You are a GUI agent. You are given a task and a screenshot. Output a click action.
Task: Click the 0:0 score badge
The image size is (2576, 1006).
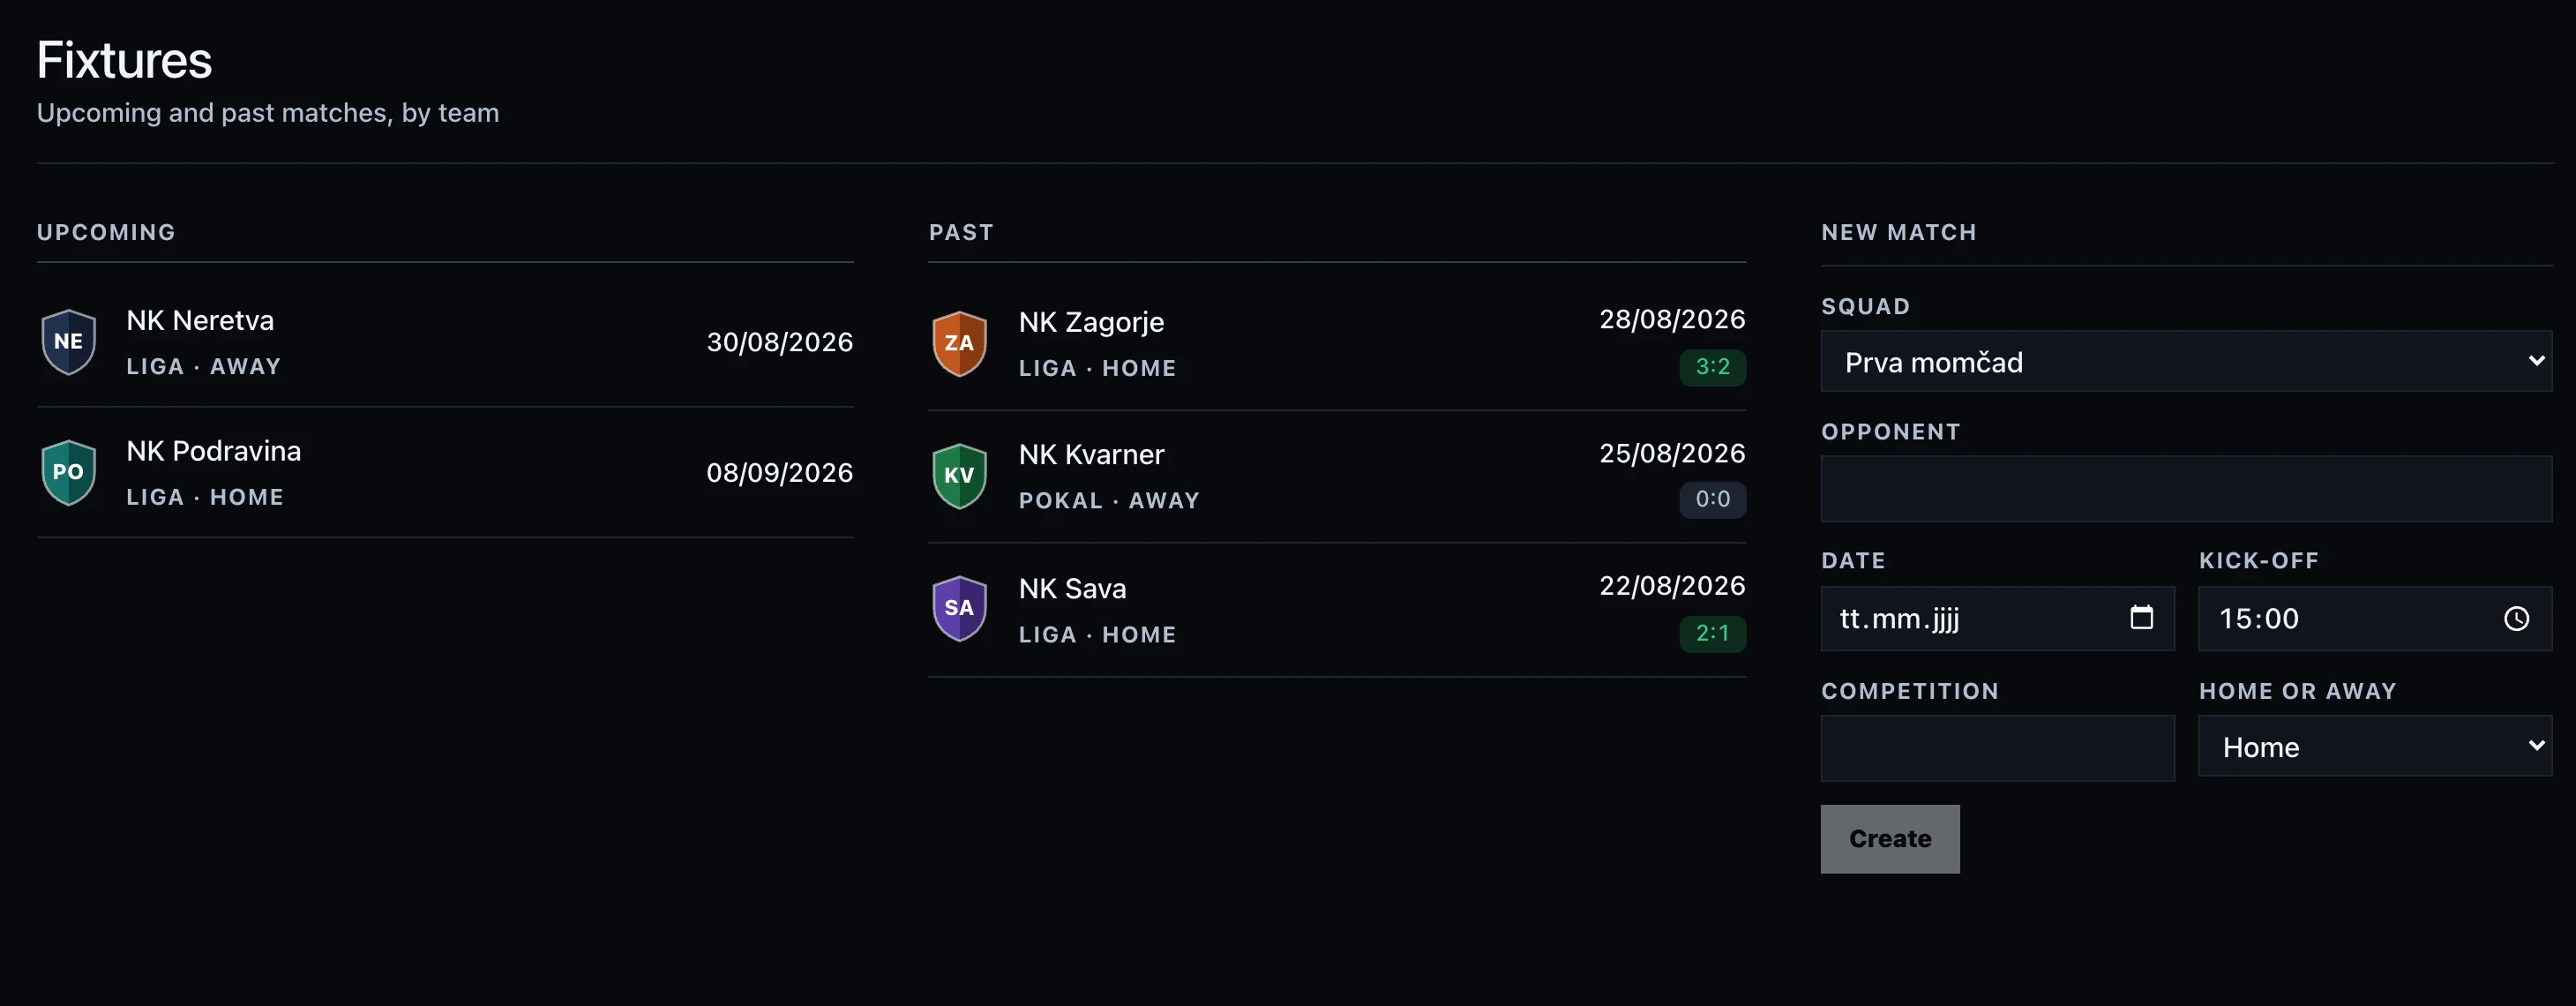(x=1712, y=499)
